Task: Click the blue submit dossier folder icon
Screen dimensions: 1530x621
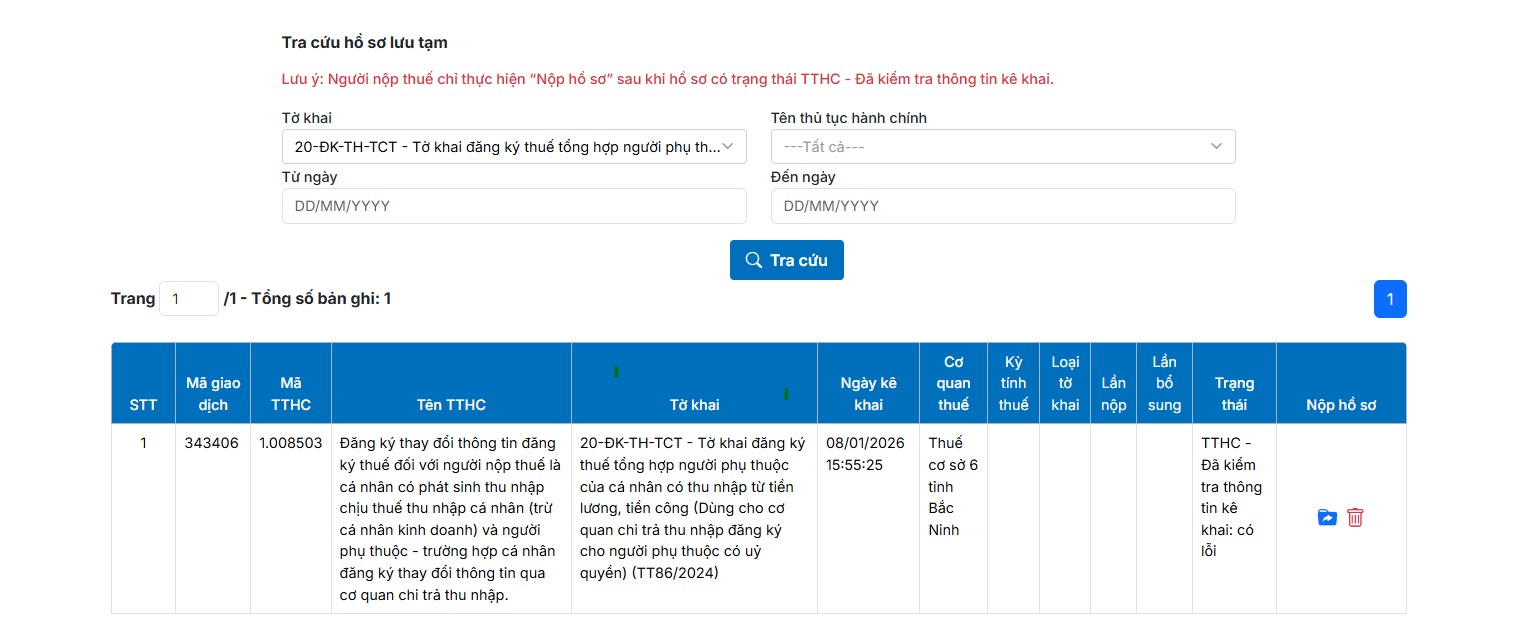Action: click(x=1327, y=518)
